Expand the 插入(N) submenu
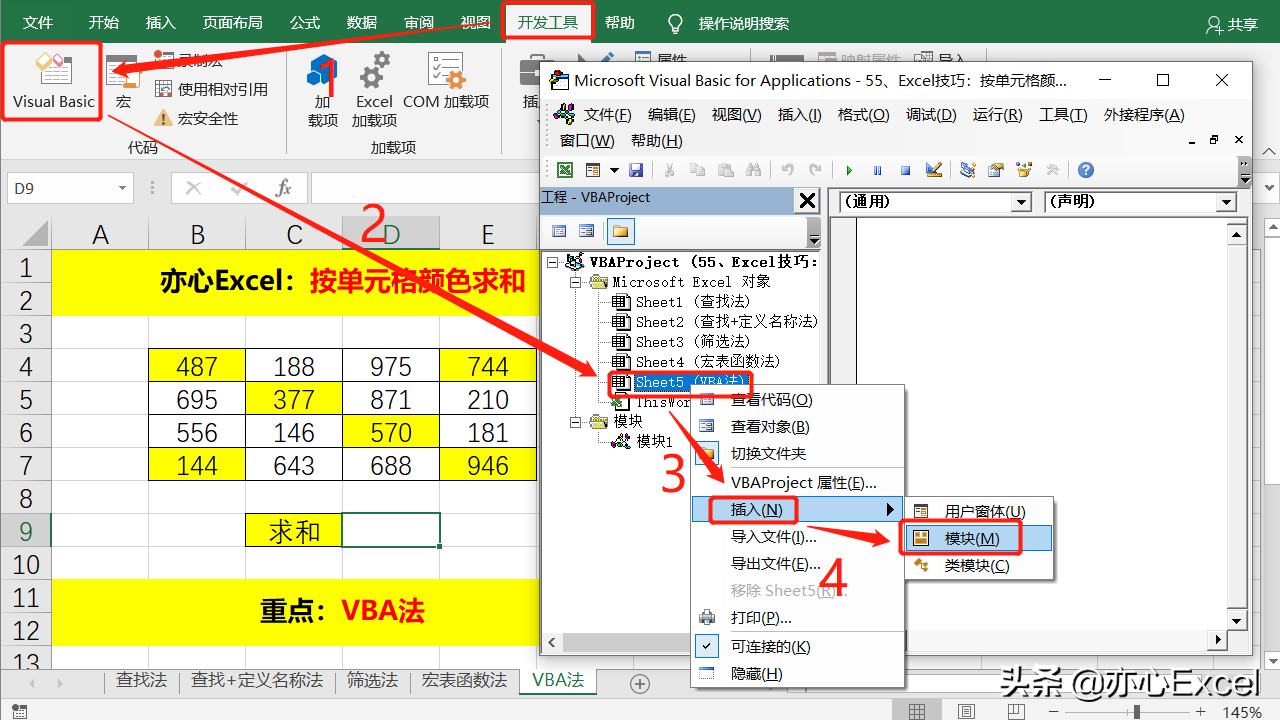 pos(798,510)
